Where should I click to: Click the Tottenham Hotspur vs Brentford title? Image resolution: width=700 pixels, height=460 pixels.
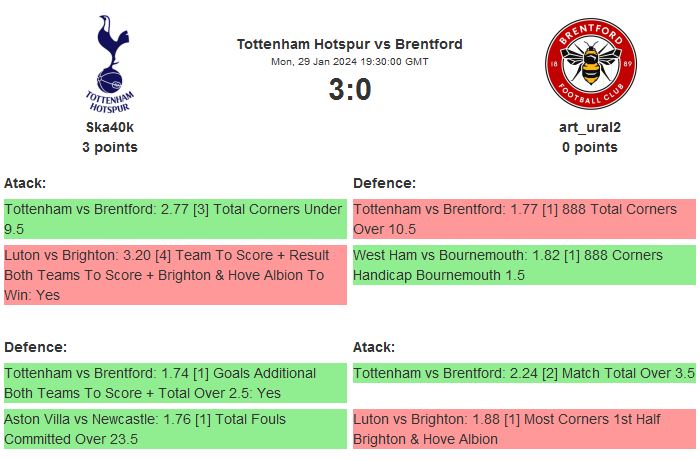(349, 44)
